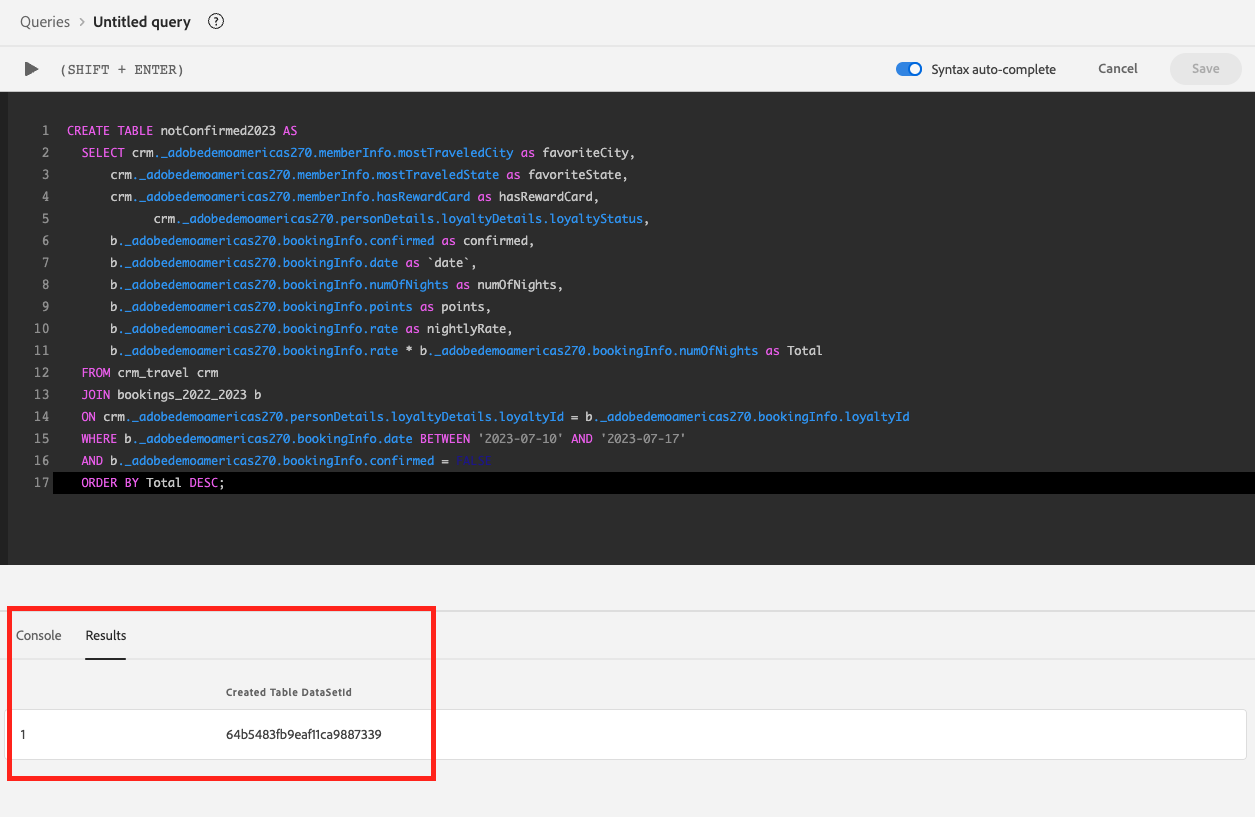Click the Untitled query title

point(142,21)
